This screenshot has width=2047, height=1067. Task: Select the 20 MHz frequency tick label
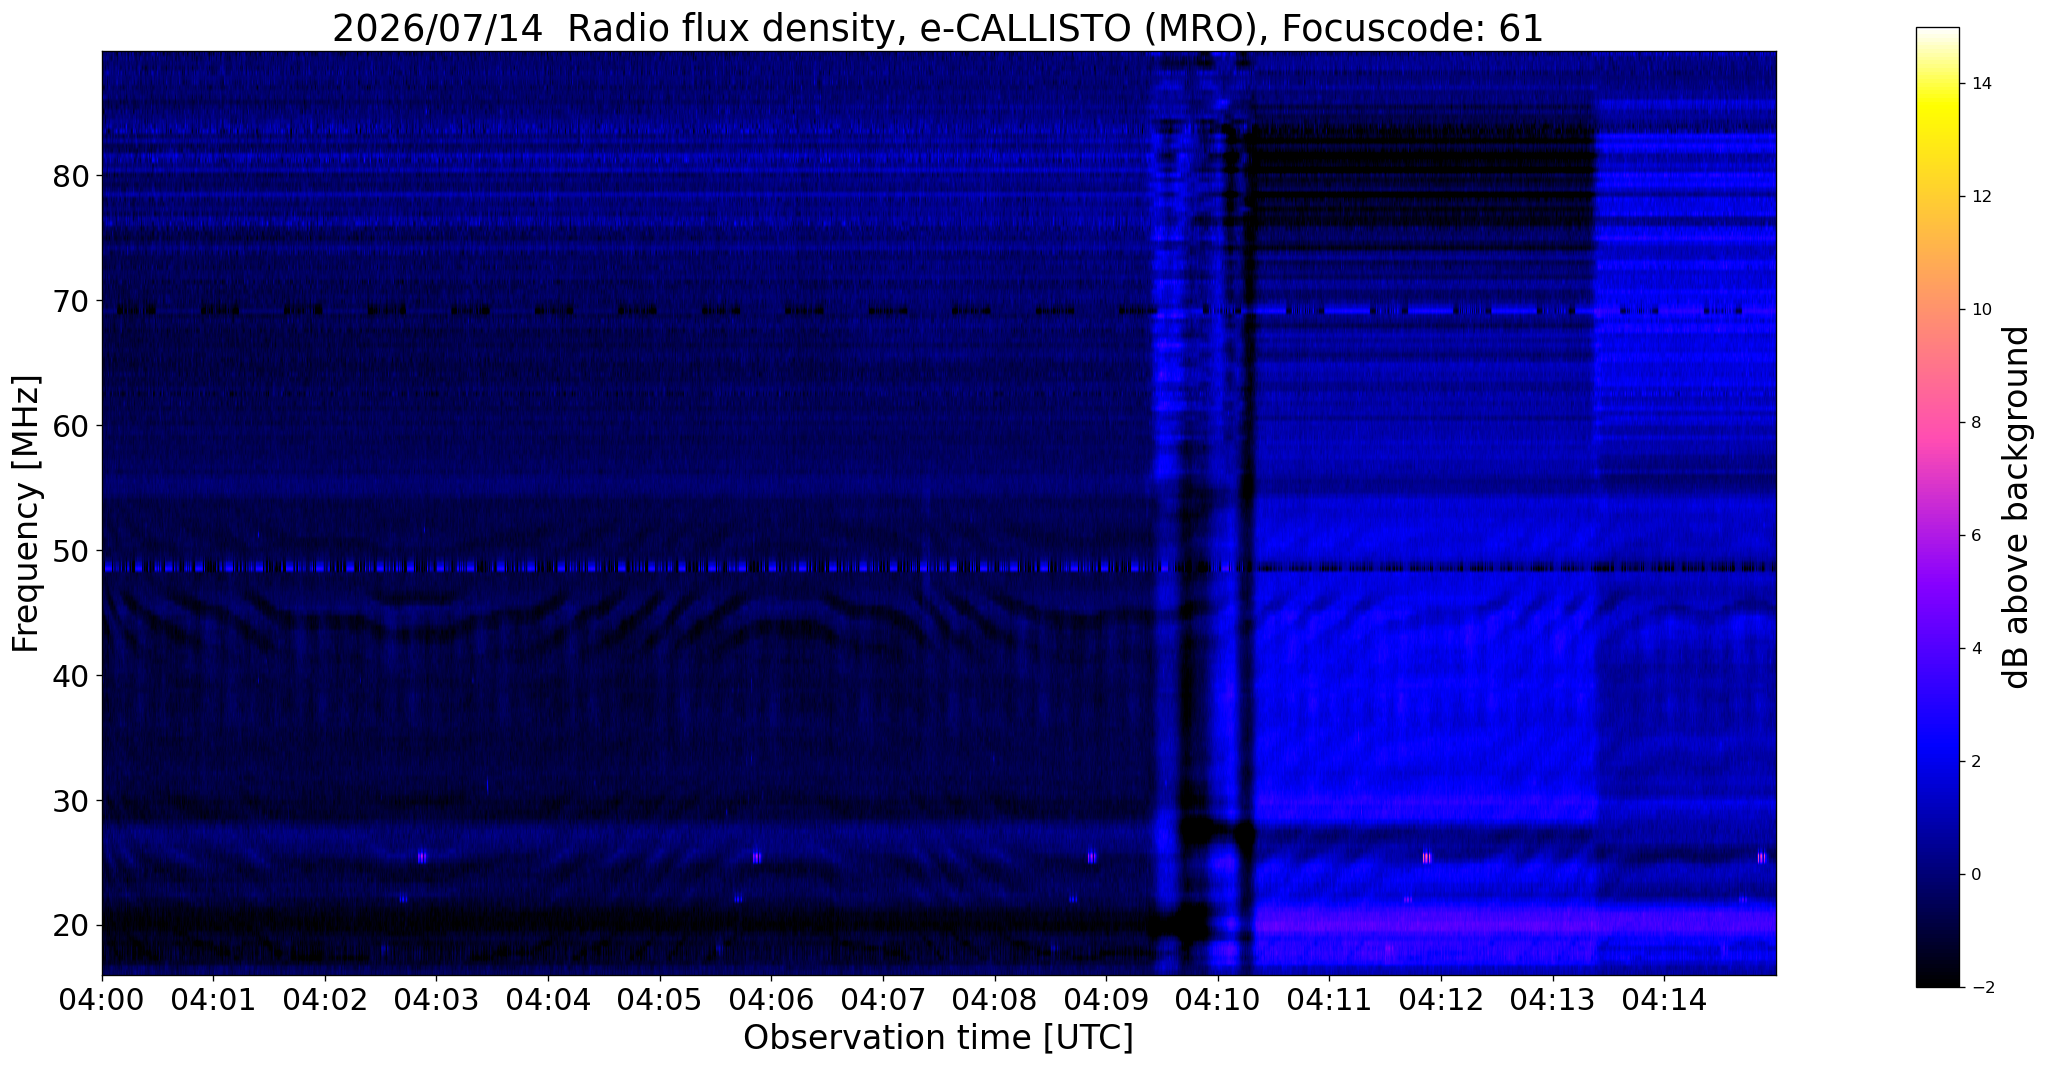[x=71, y=926]
